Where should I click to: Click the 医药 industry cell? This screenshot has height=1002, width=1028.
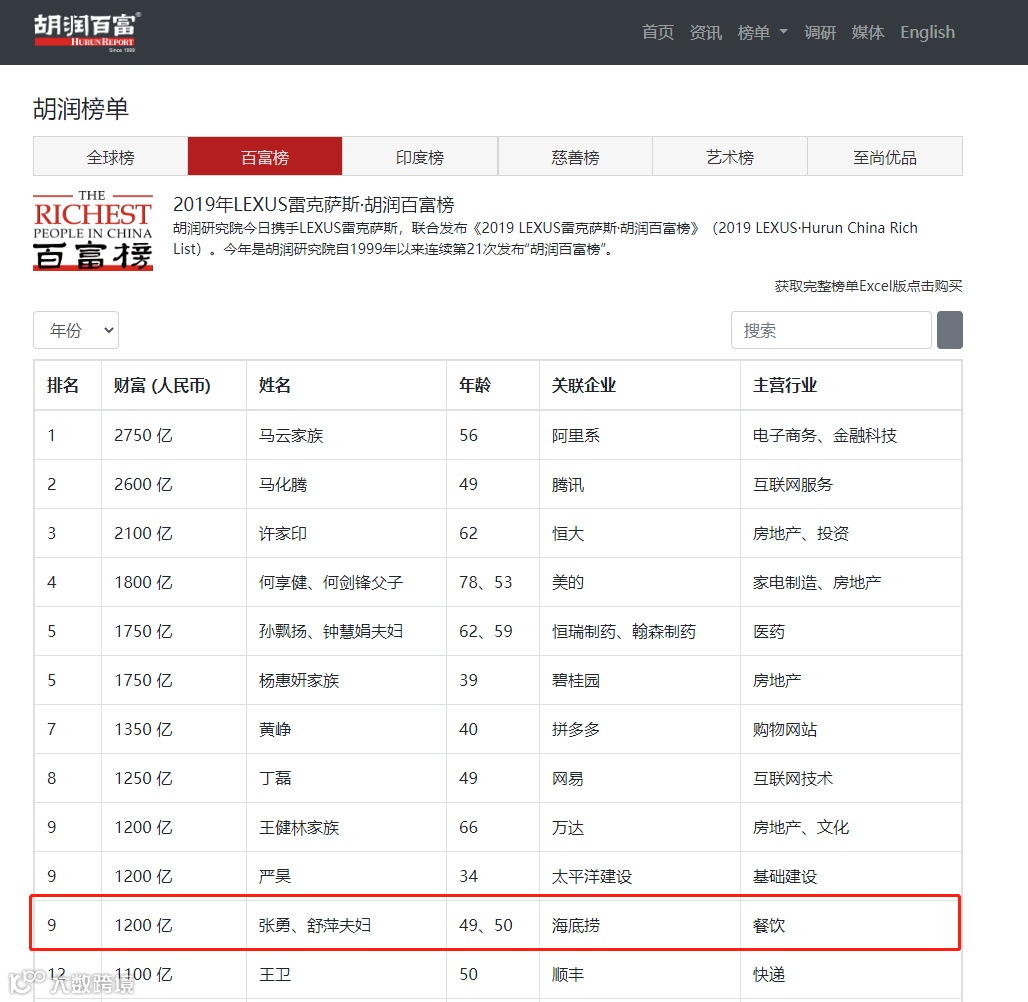(768, 631)
